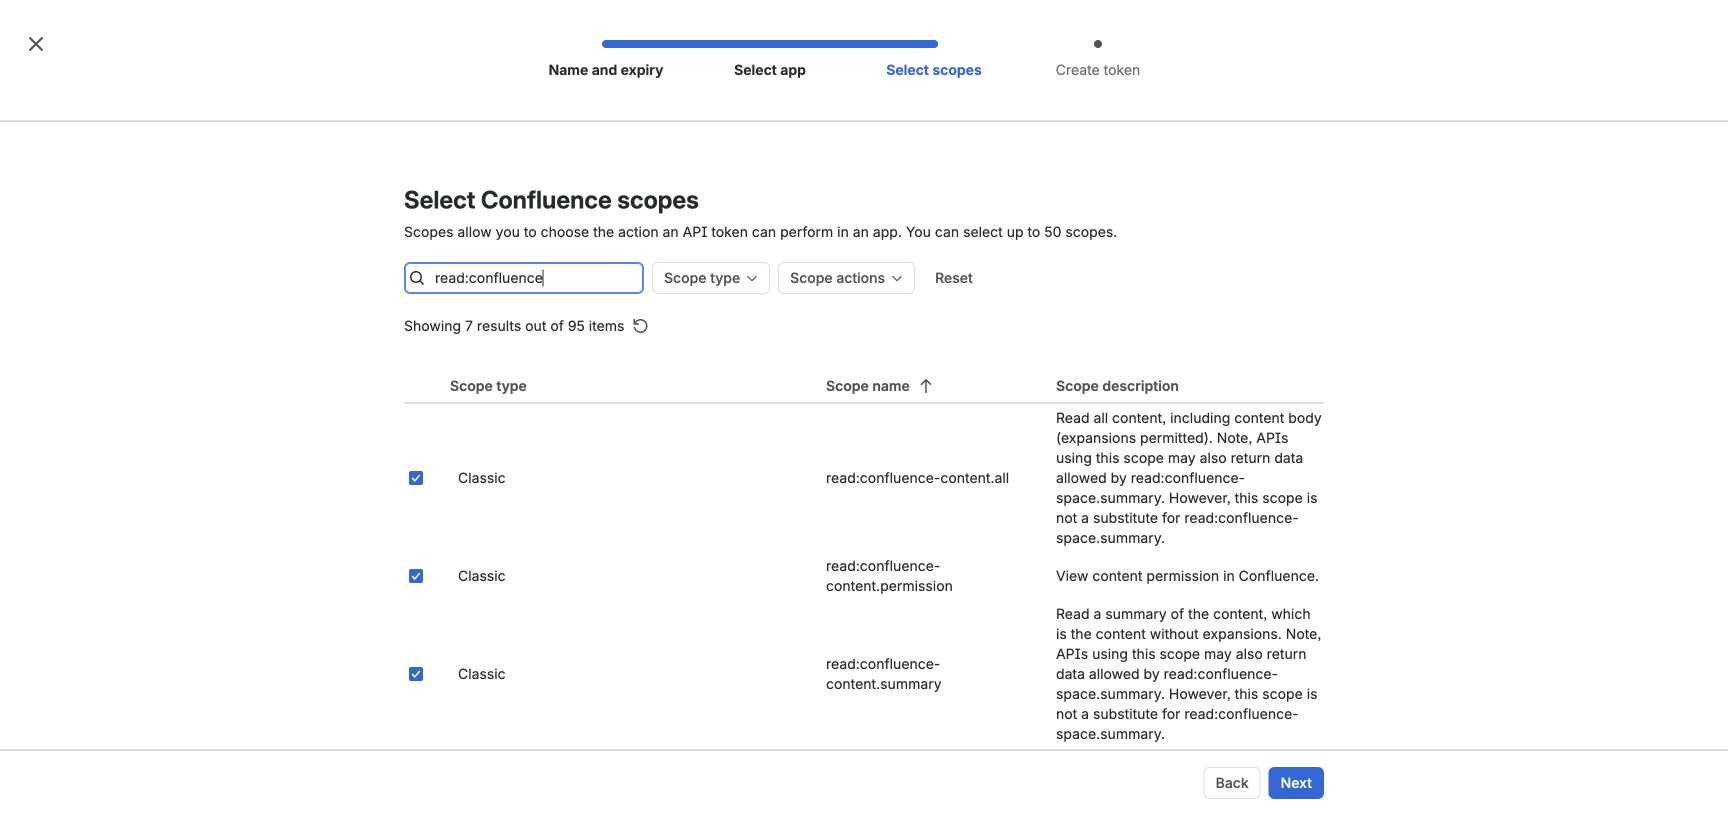The width and height of the screenshot is (1728, 815).
Task: Uncheck the read:confluence-content.permission scope checkbox
Action: pyautogui.click(x=416, y=576)
